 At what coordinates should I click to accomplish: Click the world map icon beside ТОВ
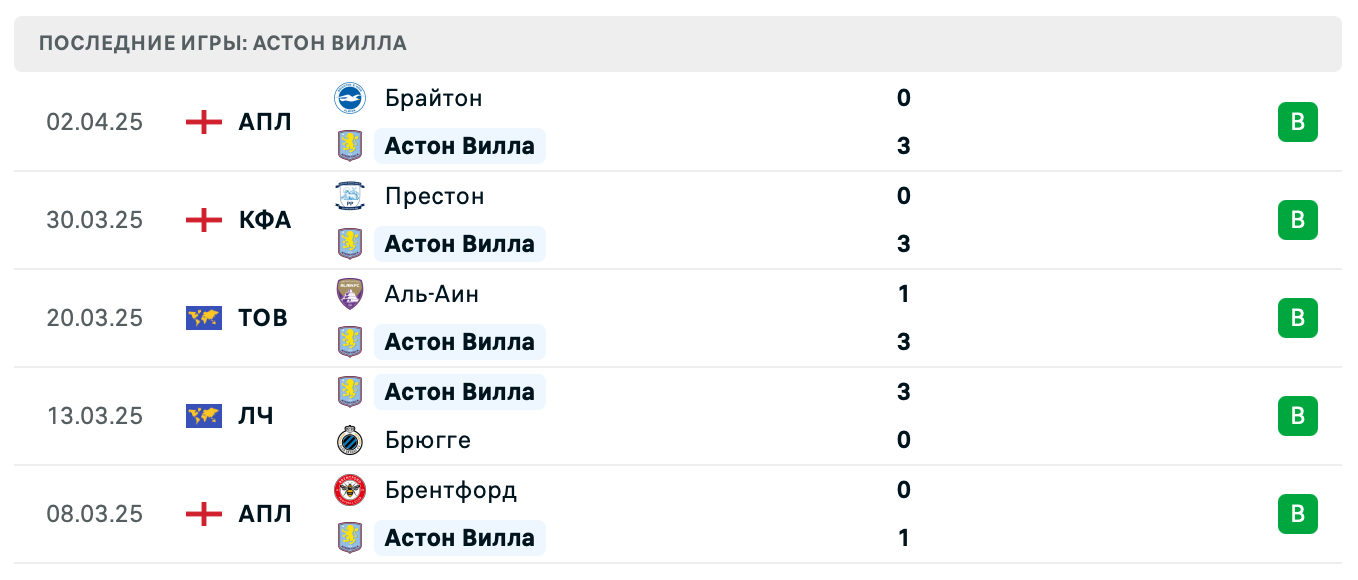[204, 318]
